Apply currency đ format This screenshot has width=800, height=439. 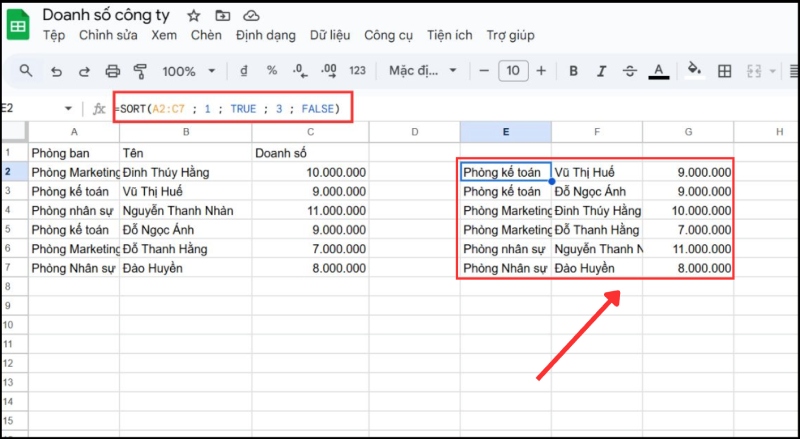244,71
